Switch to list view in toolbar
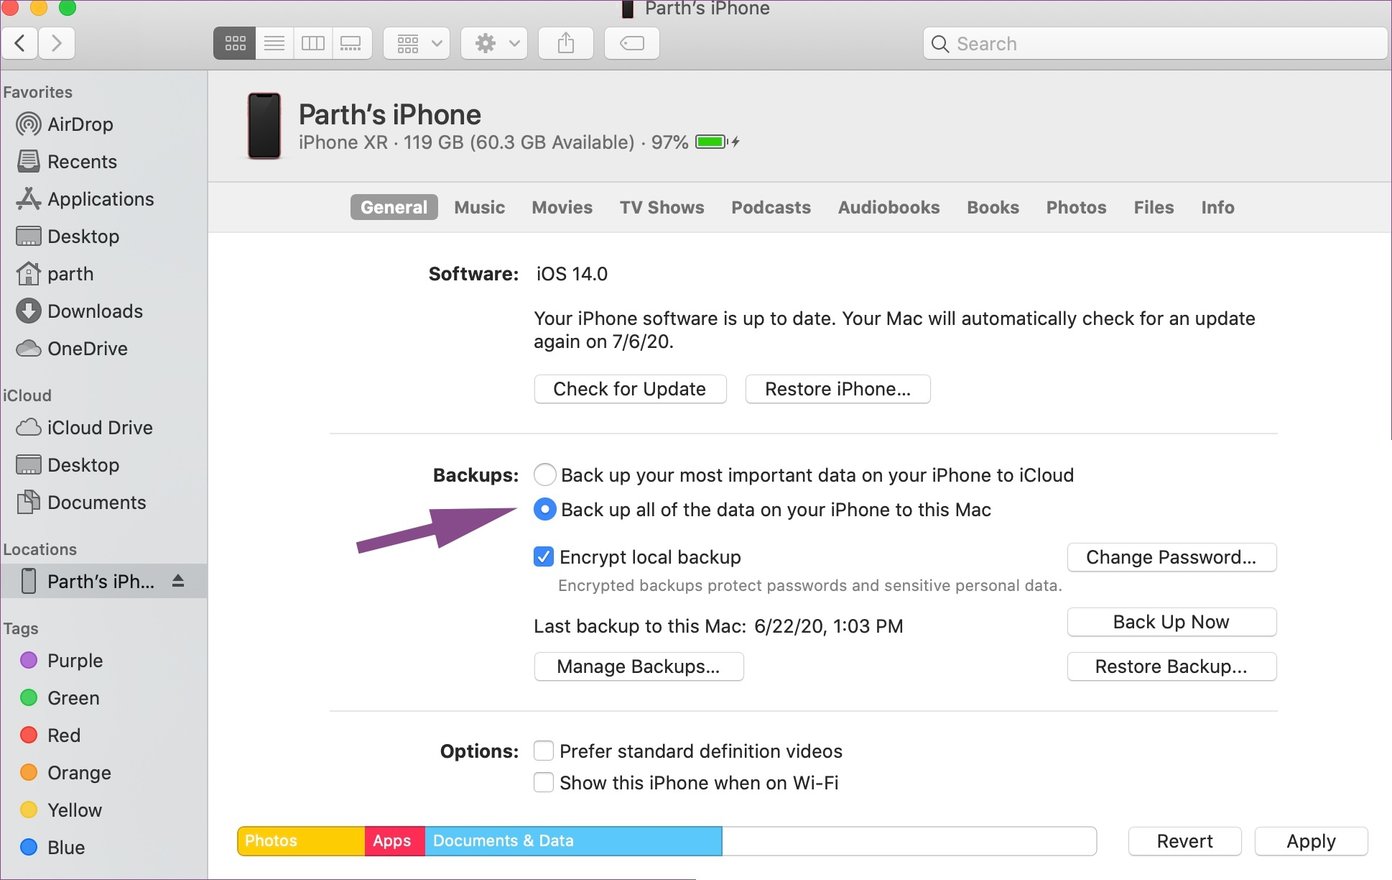Viewport: 1392px width, 880px height. (274, 43)
